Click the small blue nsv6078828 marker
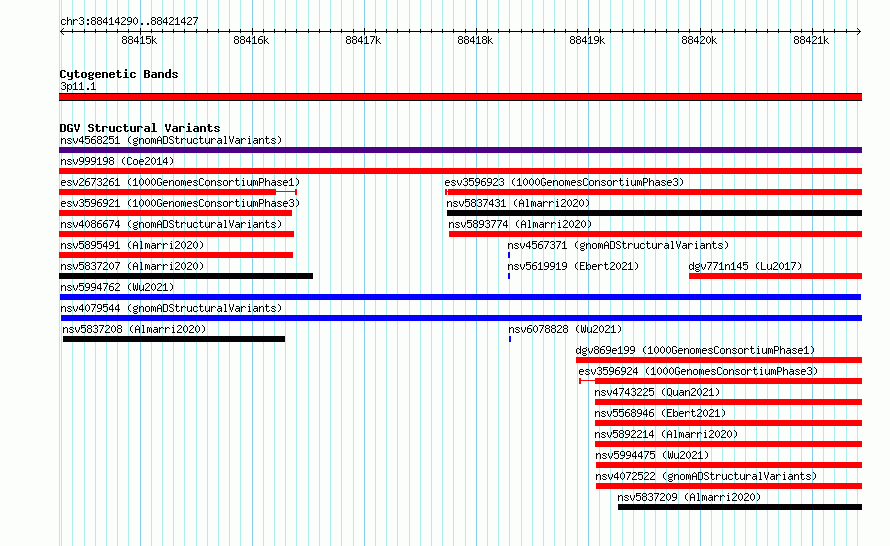890x546 pixels. point(510,339)
